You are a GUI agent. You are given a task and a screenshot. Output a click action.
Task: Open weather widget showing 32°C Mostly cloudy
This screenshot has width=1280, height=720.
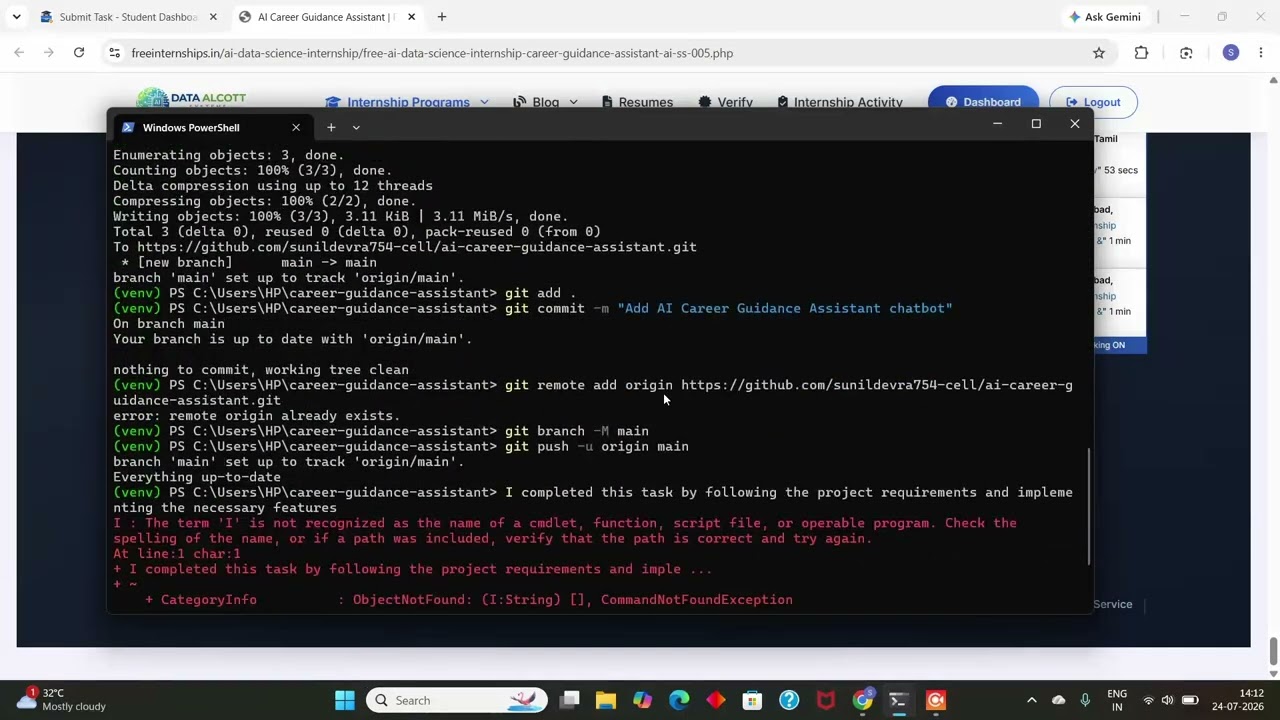tap(62, 700)
